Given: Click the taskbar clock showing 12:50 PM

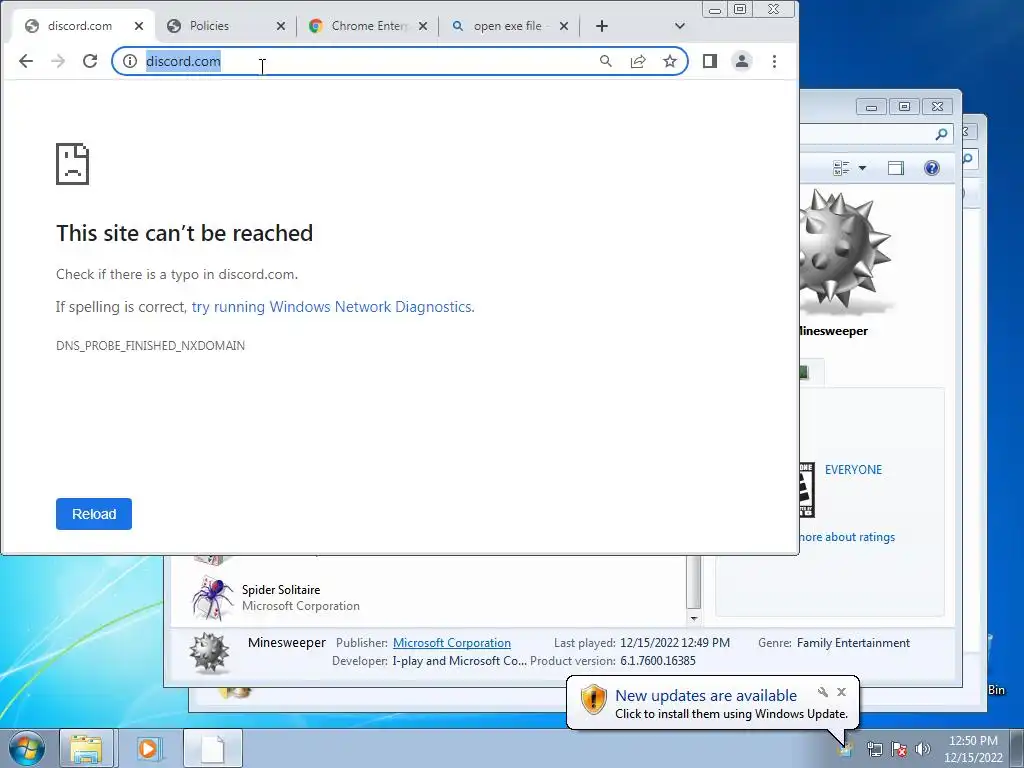Looking at the screenshot, I should click(973, 749).
